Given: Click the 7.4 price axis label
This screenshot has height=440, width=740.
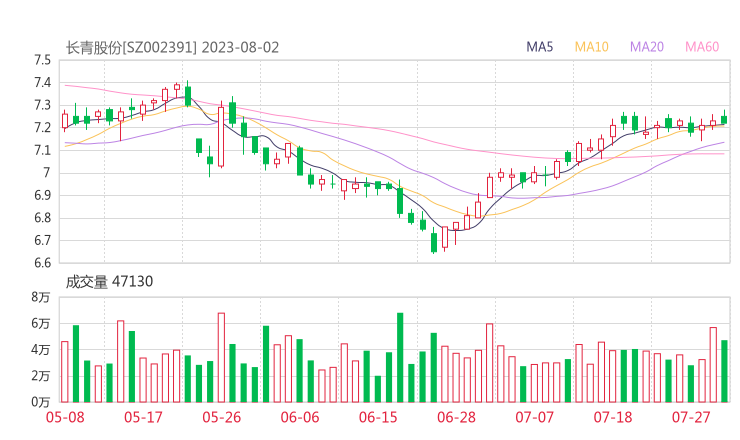Looking at the screenshot, I should point(42,83).
